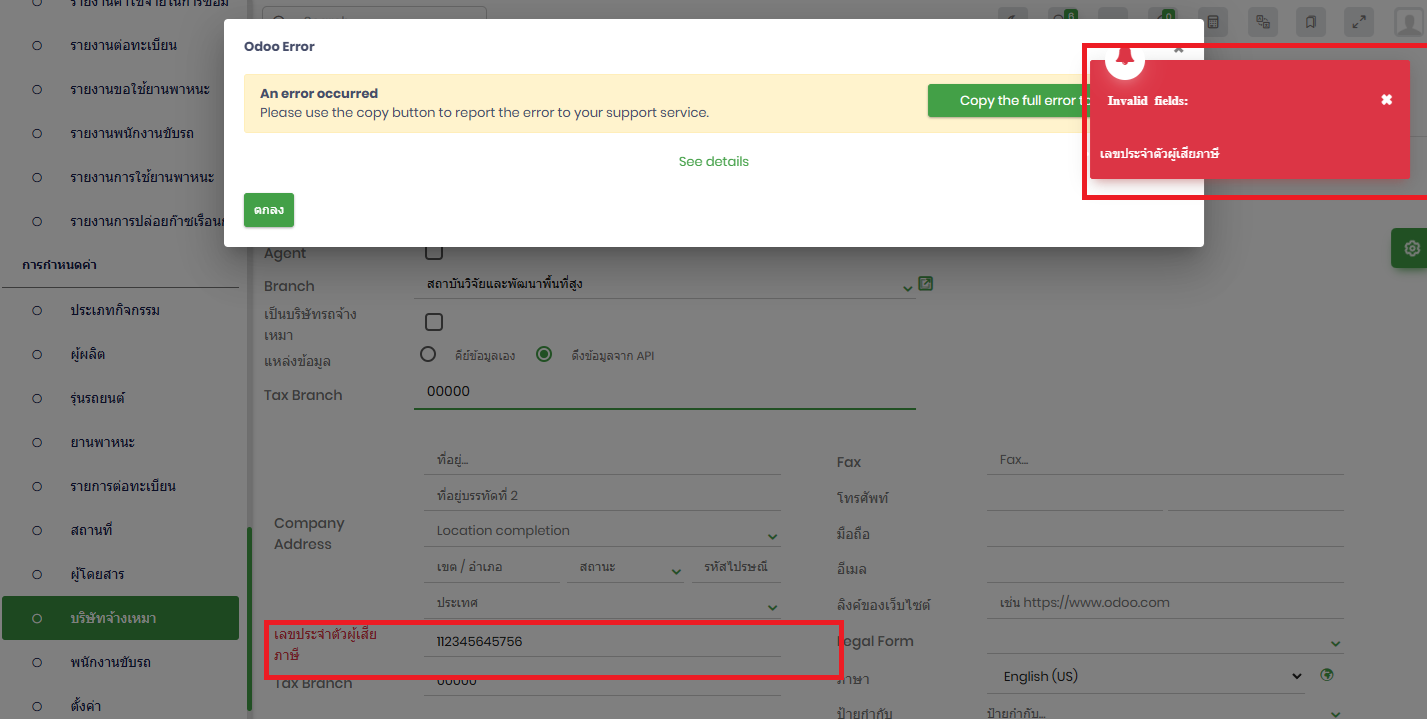Select the คีย์ข้อมูลเอง radio option
Viewport: 1427px width, 719px height.
[428, 354]
